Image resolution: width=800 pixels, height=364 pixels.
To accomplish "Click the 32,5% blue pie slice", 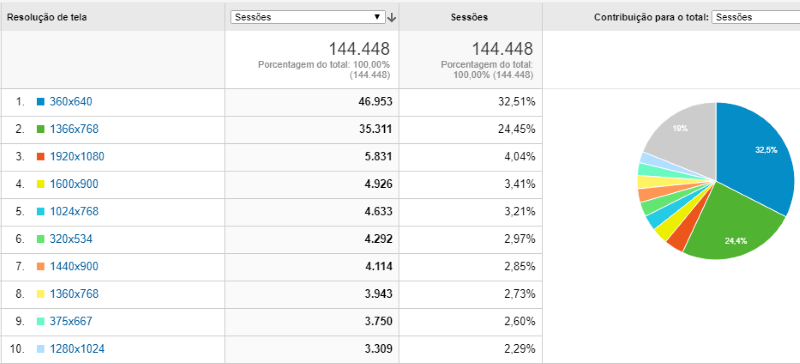I will tap(760, 153).
